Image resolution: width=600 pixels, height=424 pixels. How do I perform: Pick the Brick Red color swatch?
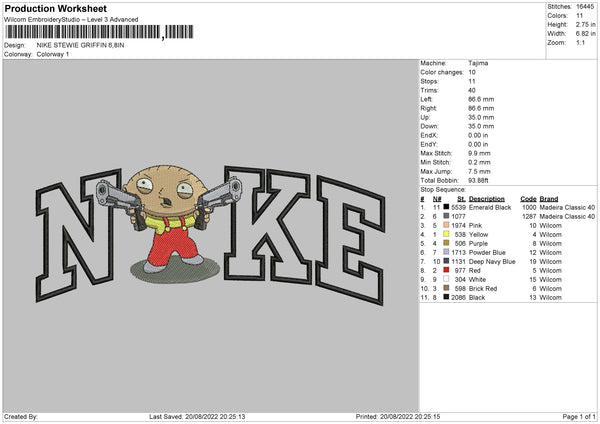click(x=446, y=288)
